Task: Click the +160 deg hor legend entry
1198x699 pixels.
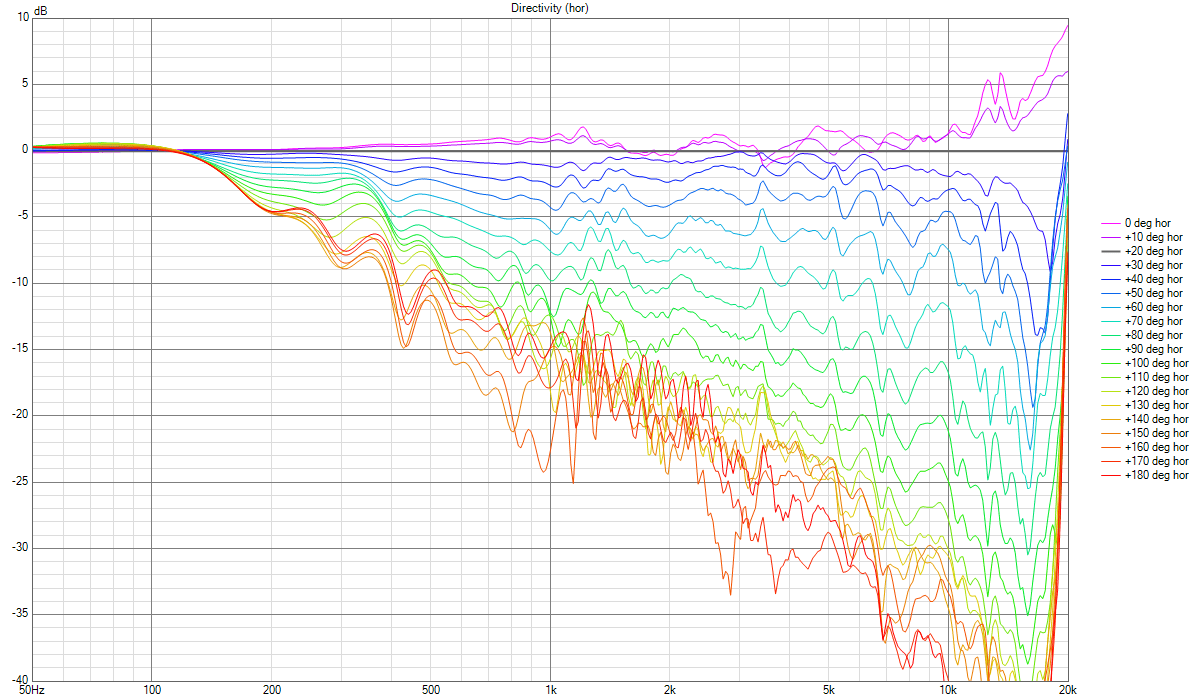Action: pos(1145,447)
